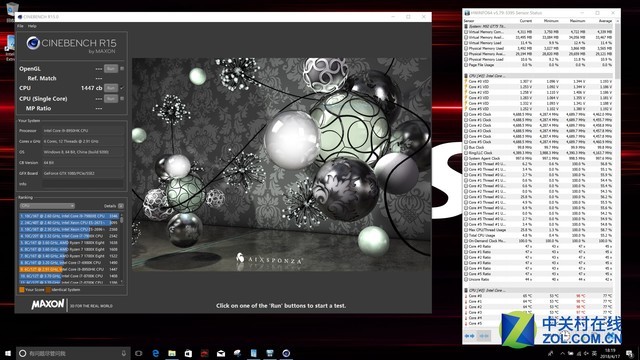
Task: Select ranking row 10 Core i7-8700K score 1408
Action: coord(69,276)
